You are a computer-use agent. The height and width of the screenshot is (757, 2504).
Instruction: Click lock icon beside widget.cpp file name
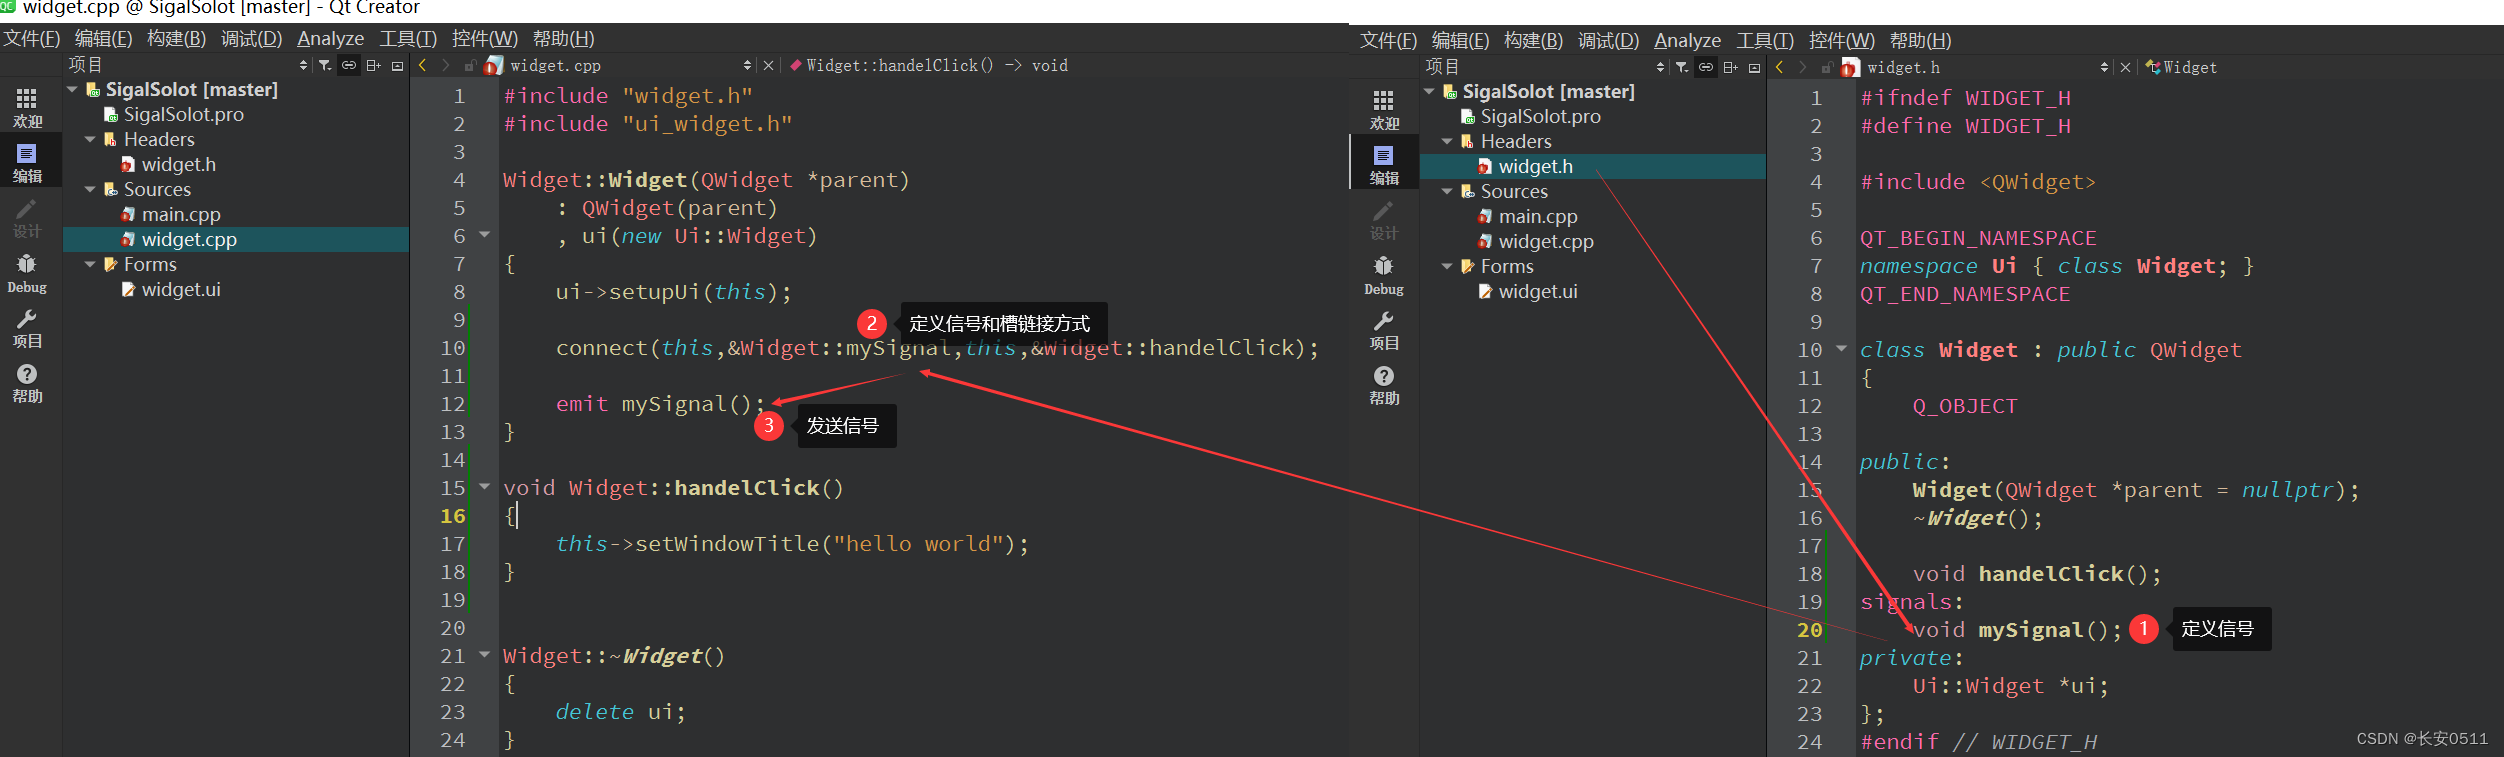pos(470,65)
